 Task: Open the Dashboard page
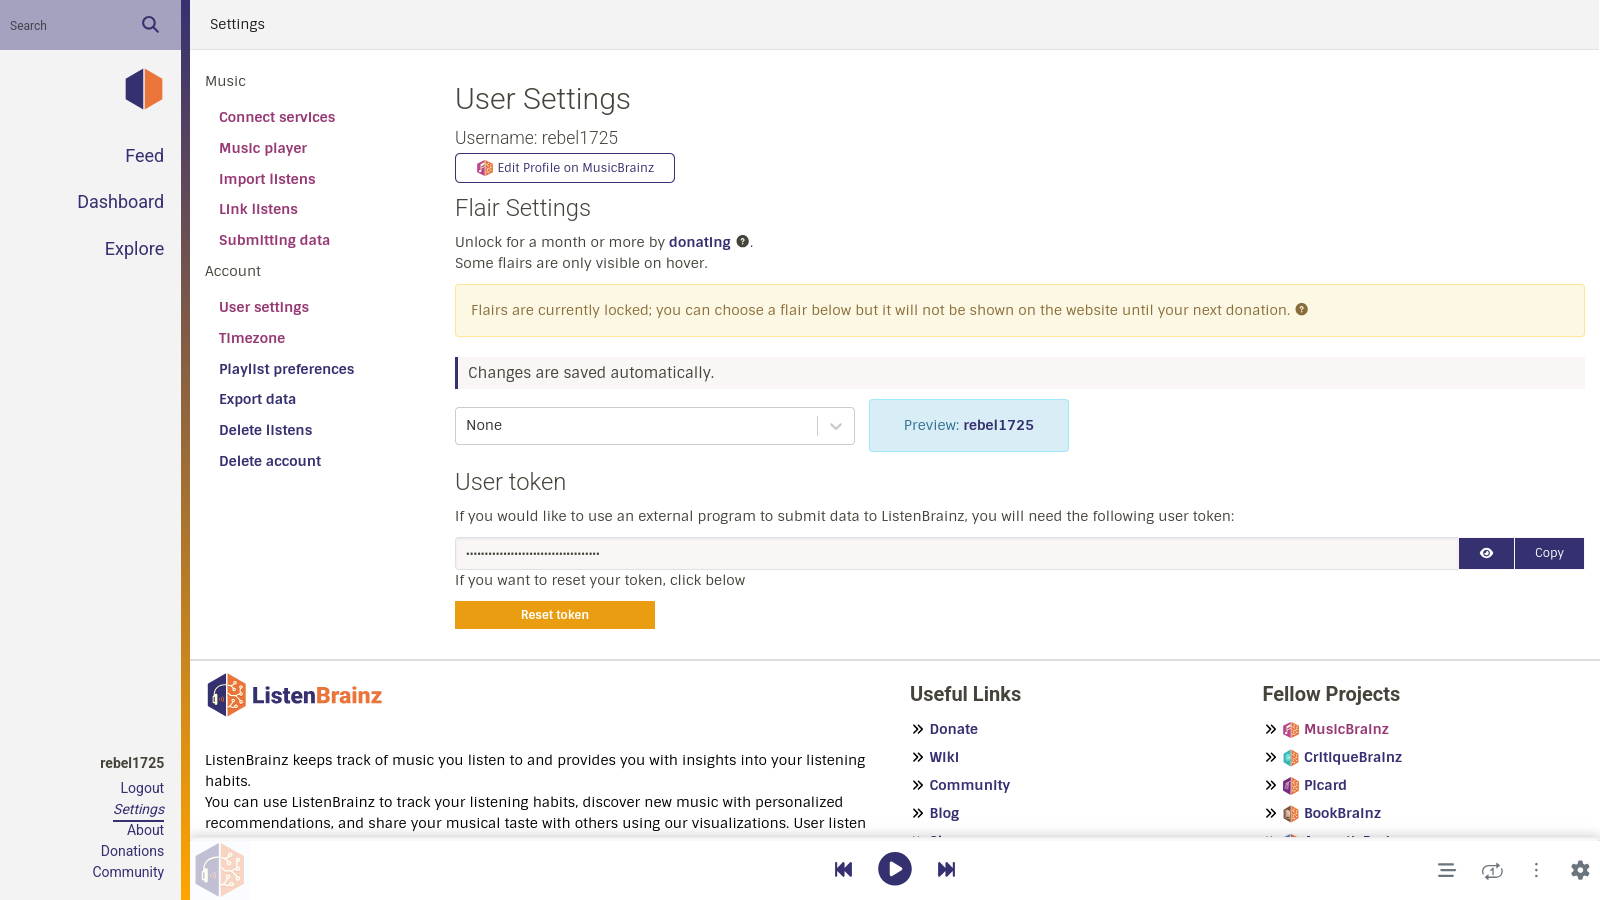[x=120, y=202]
